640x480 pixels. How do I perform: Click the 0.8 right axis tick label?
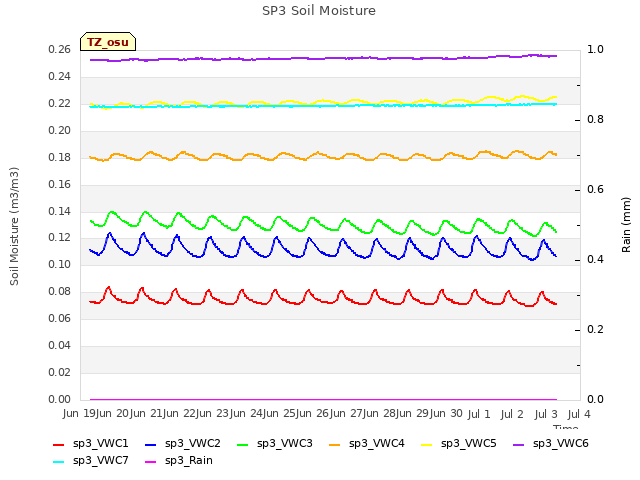(x=595, y=120)
